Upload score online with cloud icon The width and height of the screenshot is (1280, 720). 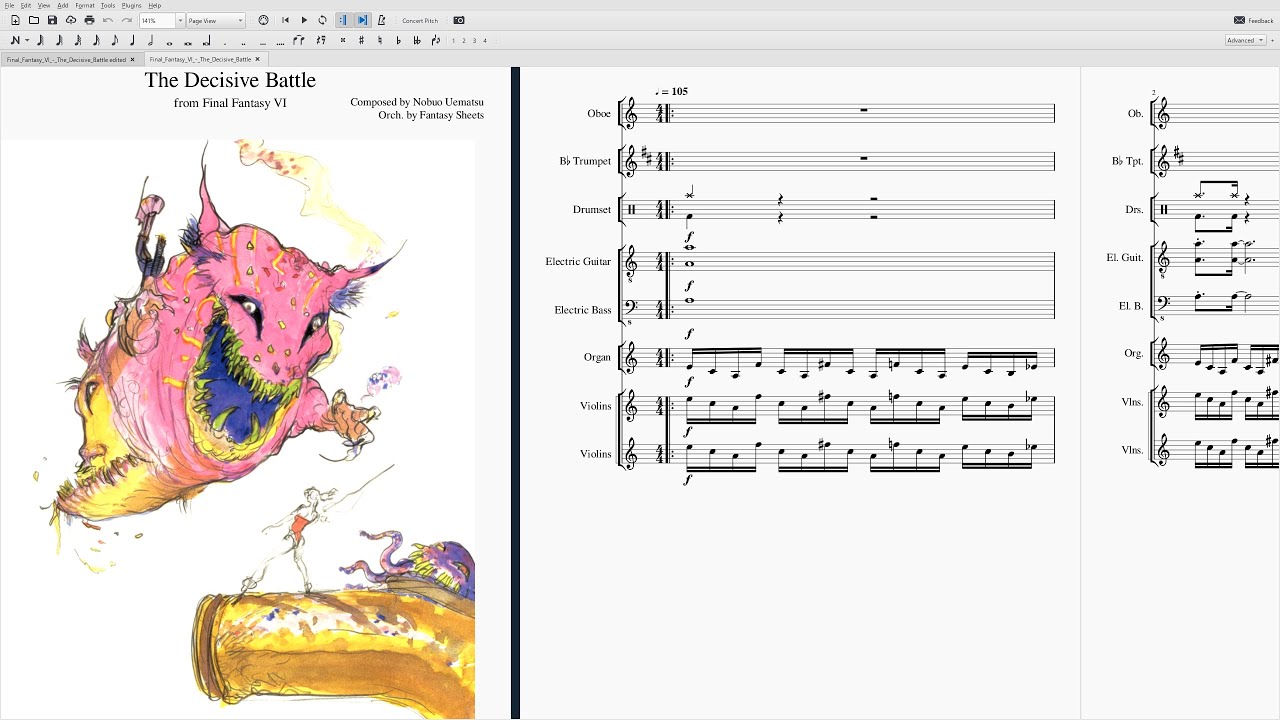coord(71,20)
